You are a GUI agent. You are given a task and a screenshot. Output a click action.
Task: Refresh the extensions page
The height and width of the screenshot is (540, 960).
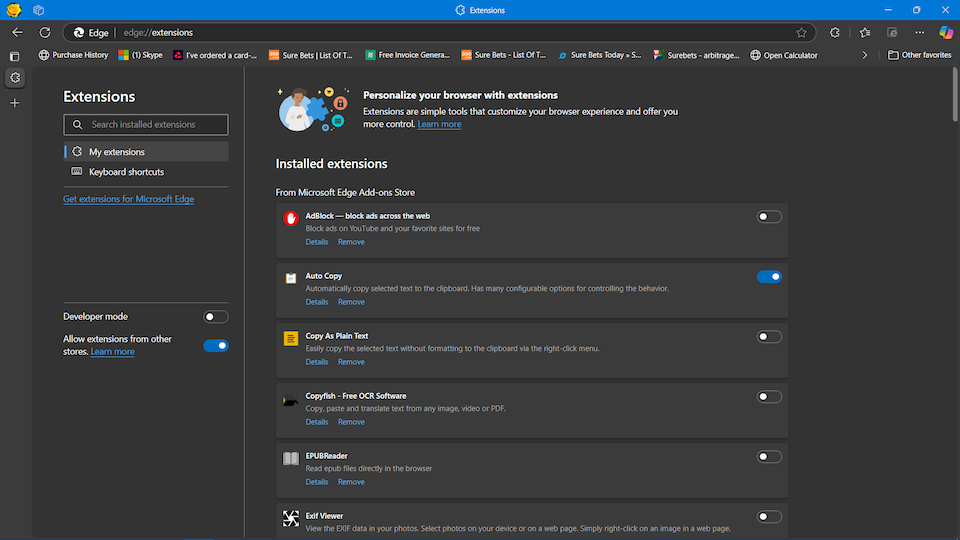point(45,32)
